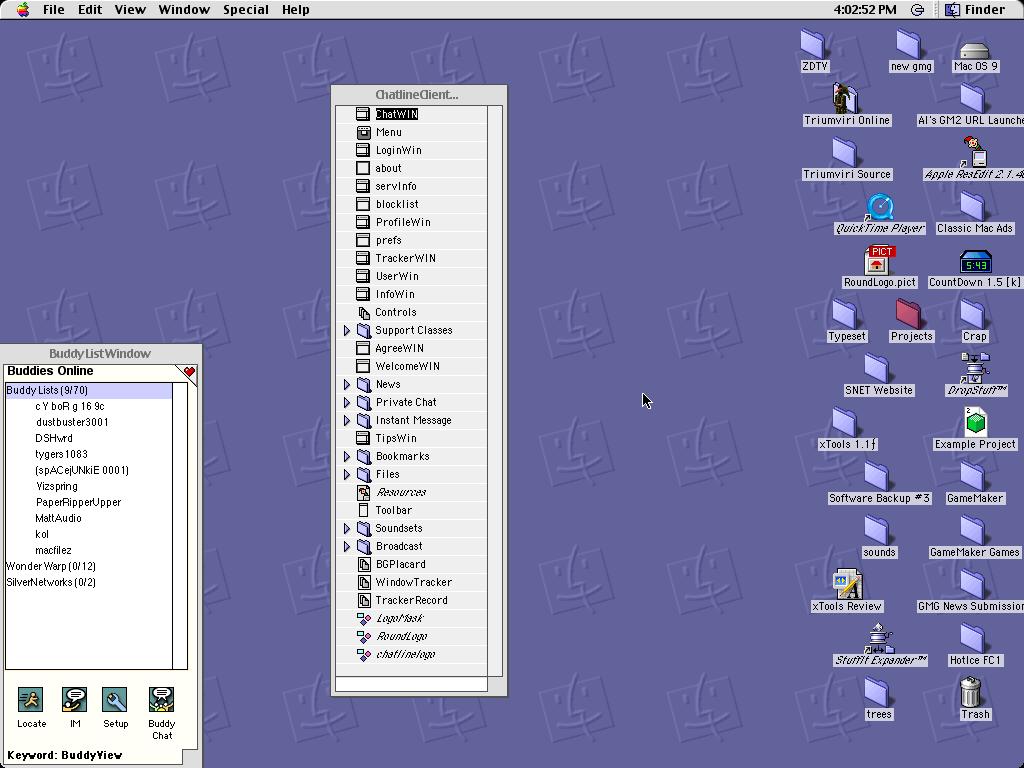1024x768 pixels.
Task: Expand the Files folder disclosure triangle
Action: coord(347,475)
